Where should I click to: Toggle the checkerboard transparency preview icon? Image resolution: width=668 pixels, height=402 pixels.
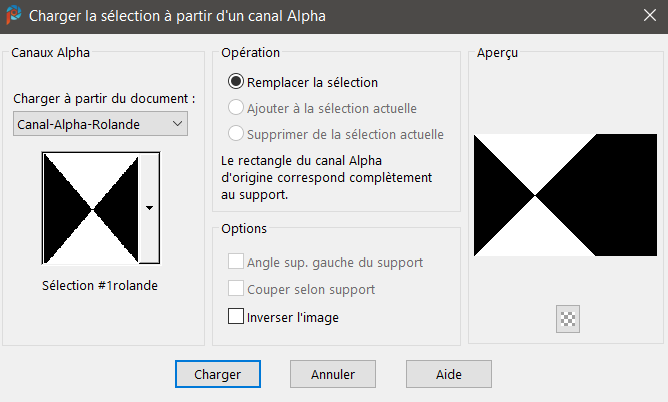[x=569, y=319]
